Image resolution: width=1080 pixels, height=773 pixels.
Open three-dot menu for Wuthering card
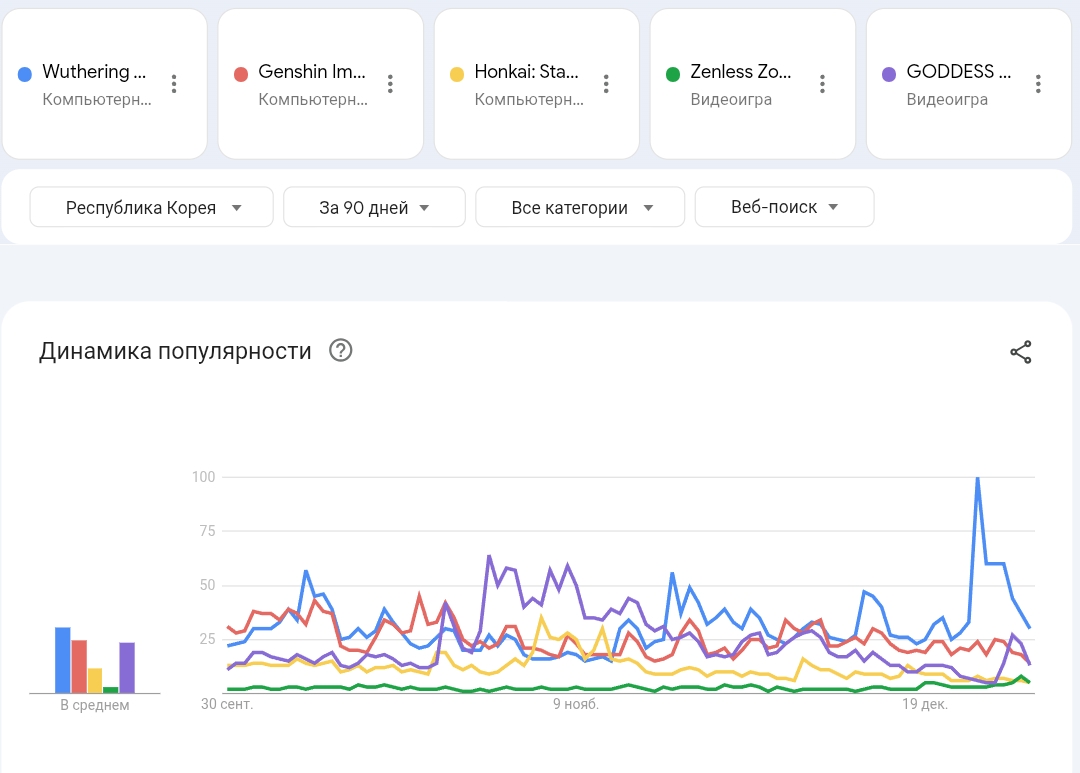(x=174, y=84)
